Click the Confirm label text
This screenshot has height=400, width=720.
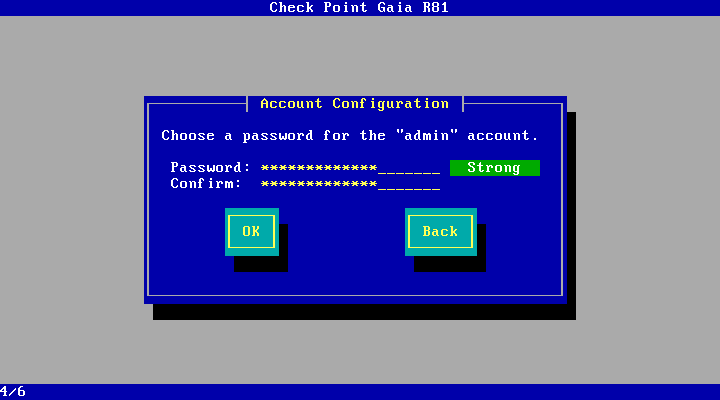[206, 184]
